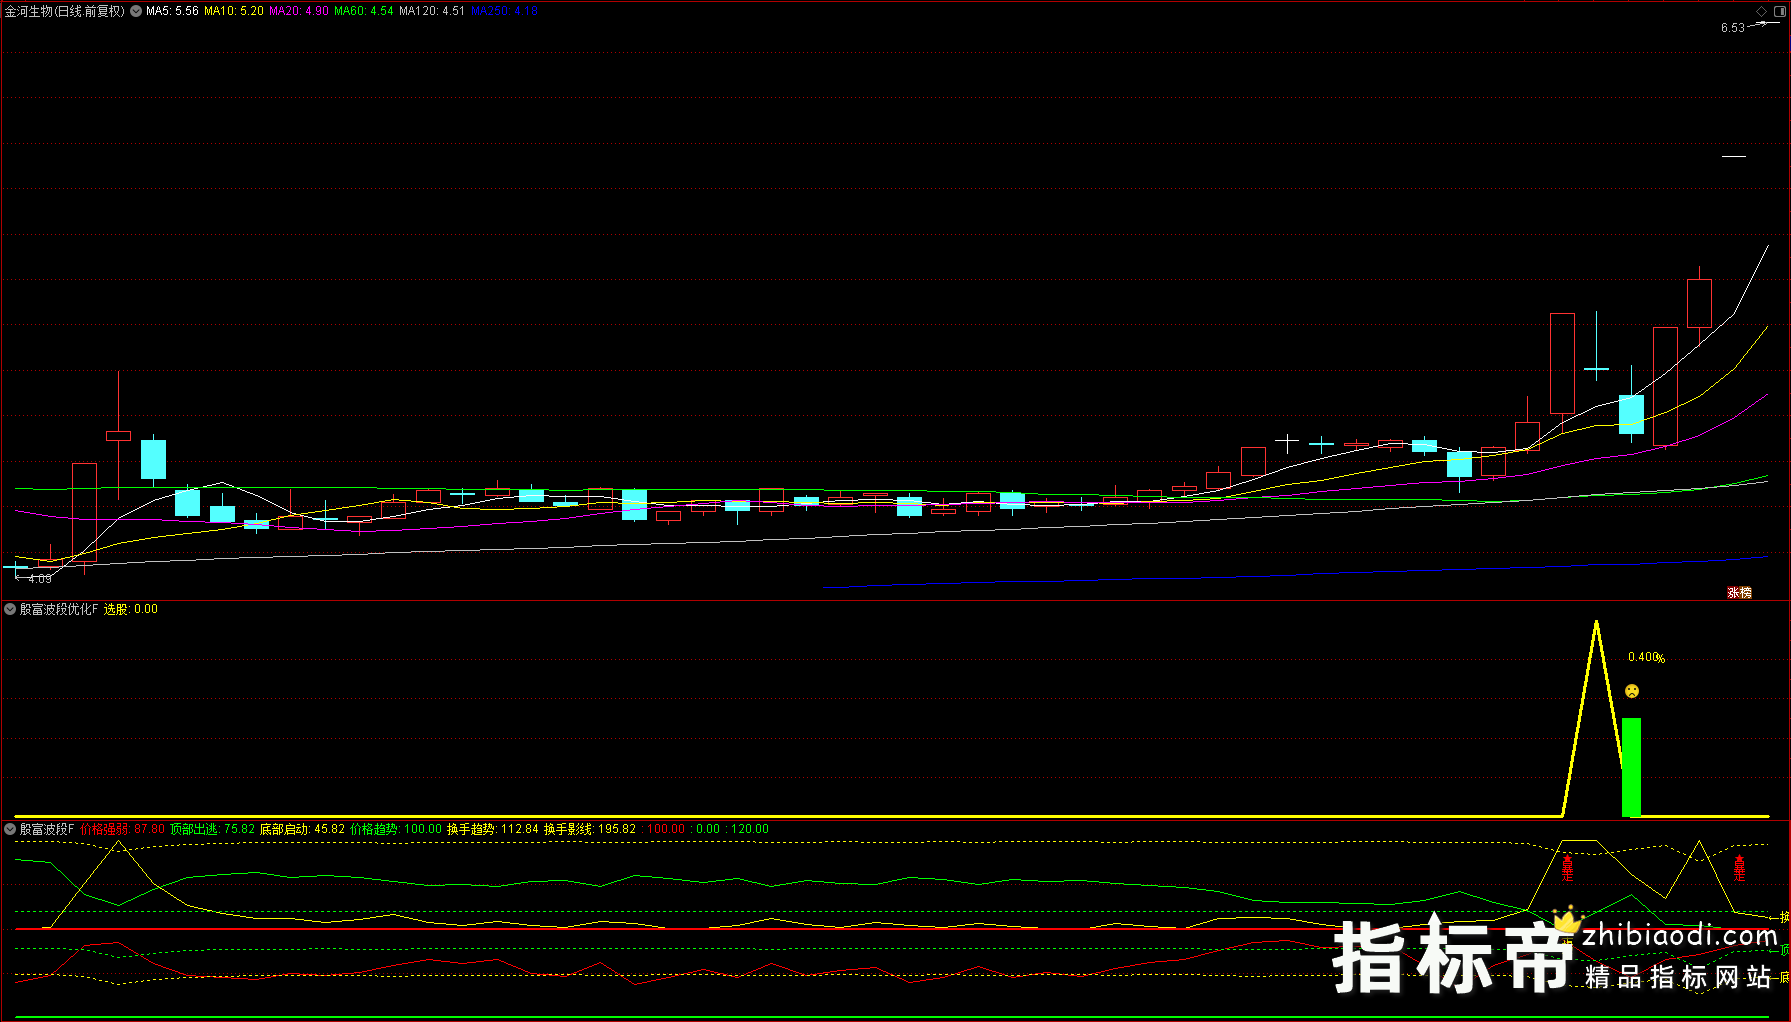The height and width of the screenshot is (1022, 1791).
Task: Click the 换手趋势: 112.84 value
Action: (493, 829)
